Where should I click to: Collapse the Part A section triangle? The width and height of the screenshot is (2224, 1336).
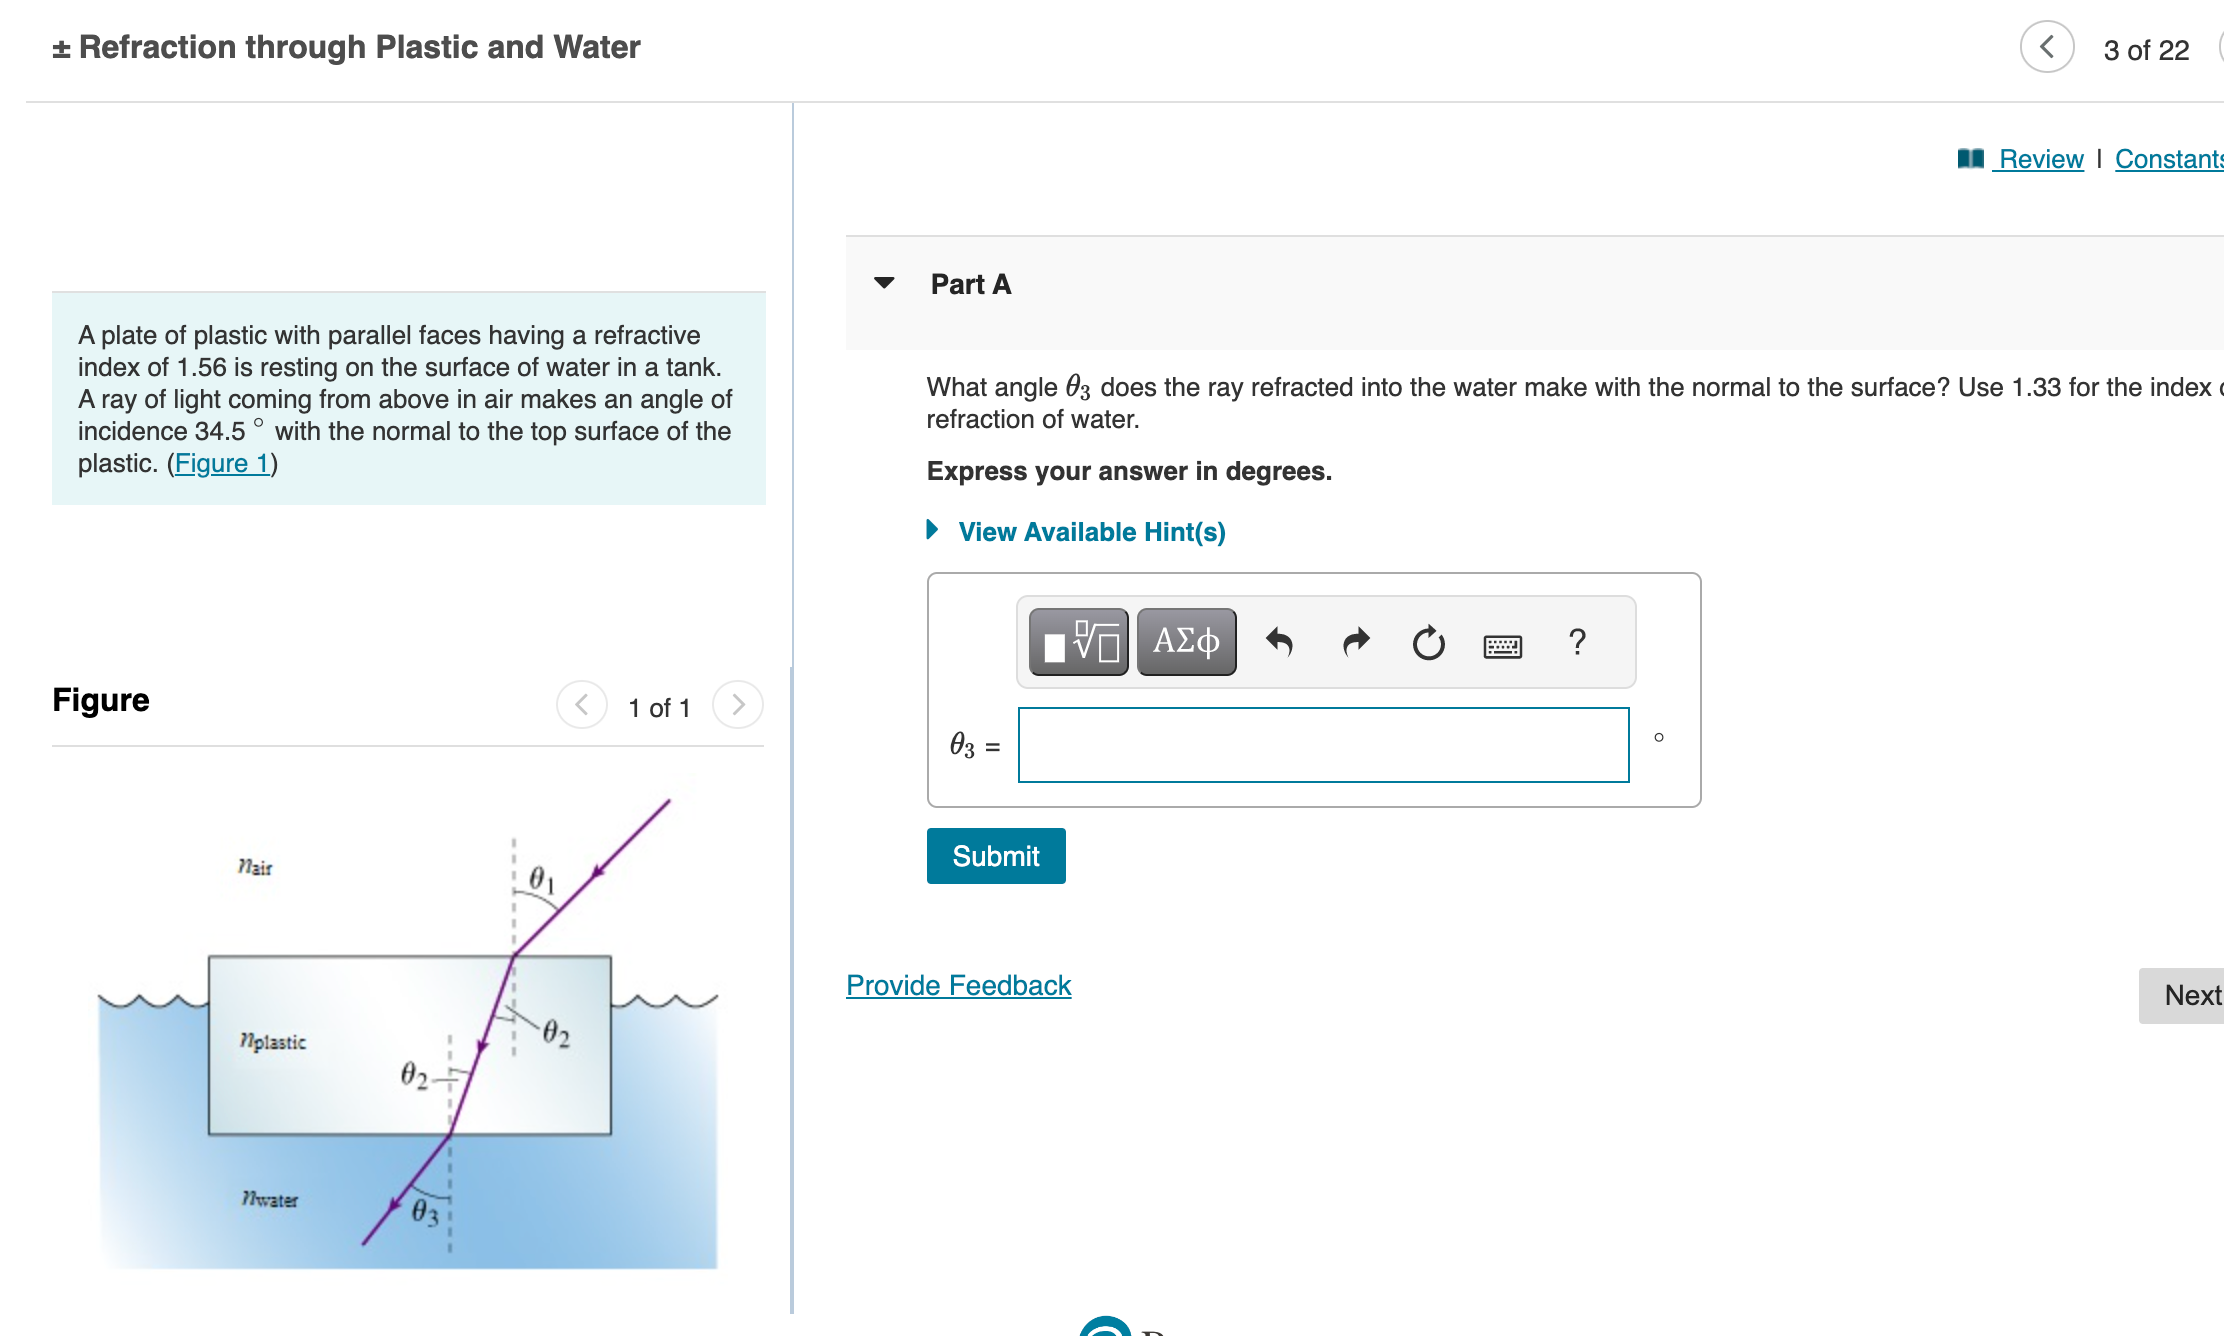point(884,283)
